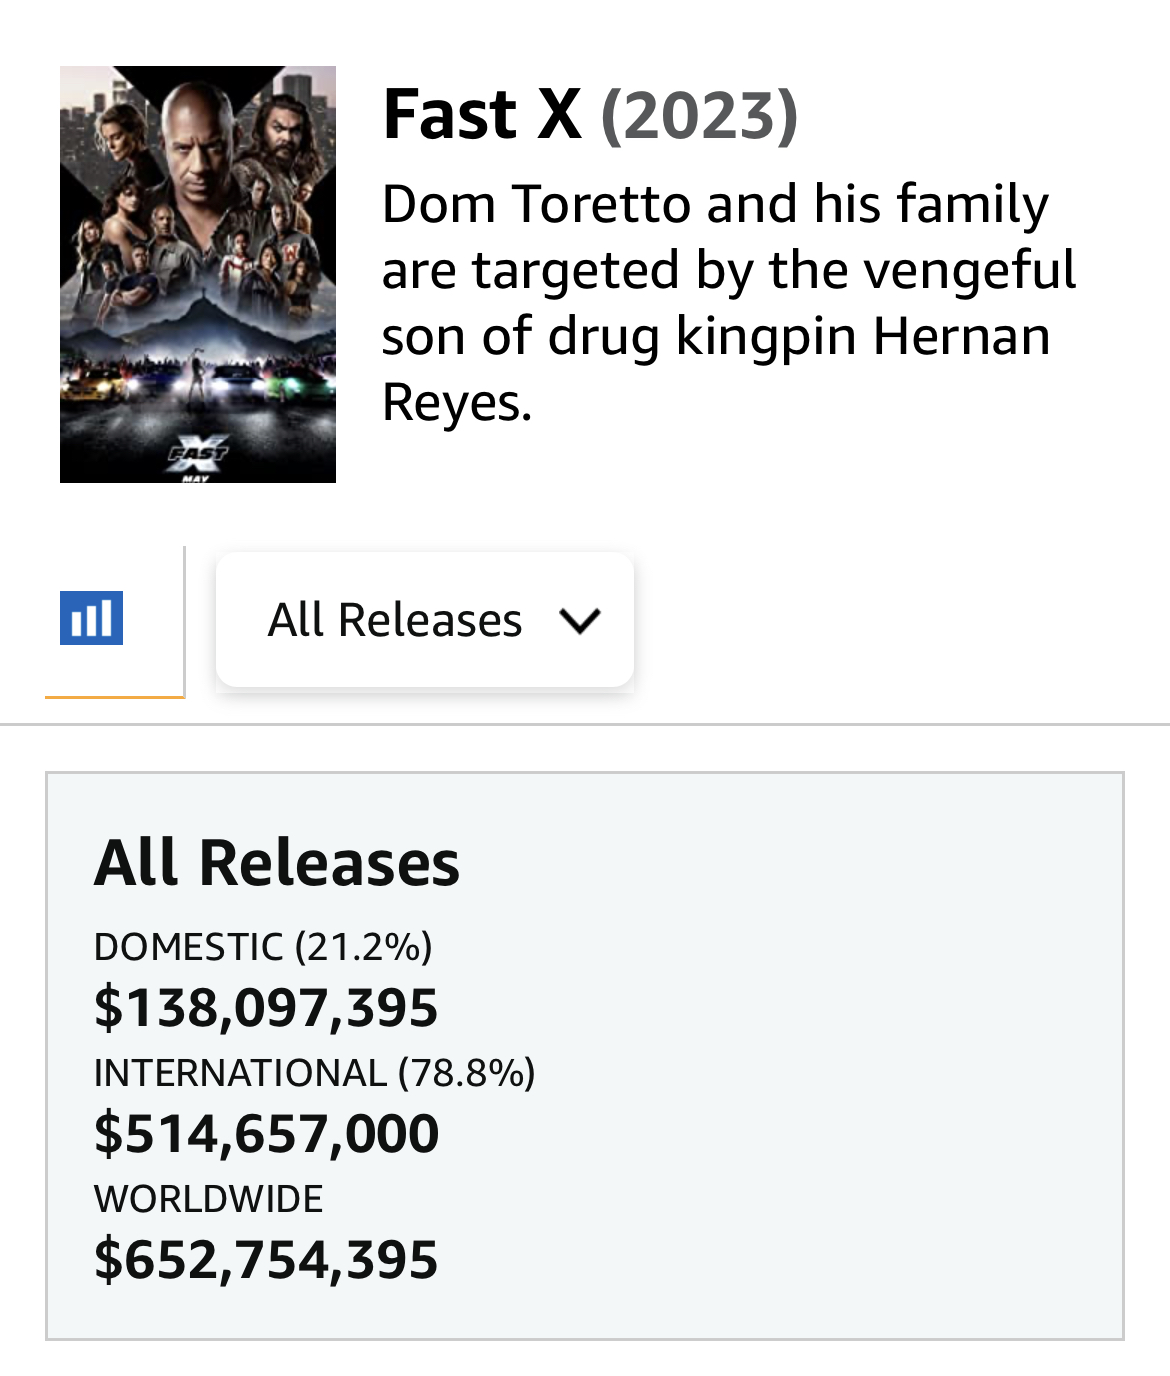Image resolution: width=1170 pixels, height=1376 pixels.
Task: Open the blue bar chart summary tab
Action: 92,618
